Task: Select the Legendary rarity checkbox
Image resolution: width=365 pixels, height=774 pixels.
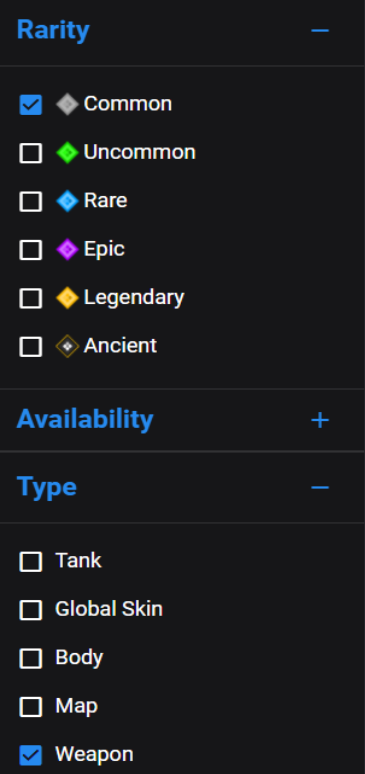Action: coord(31,298)
